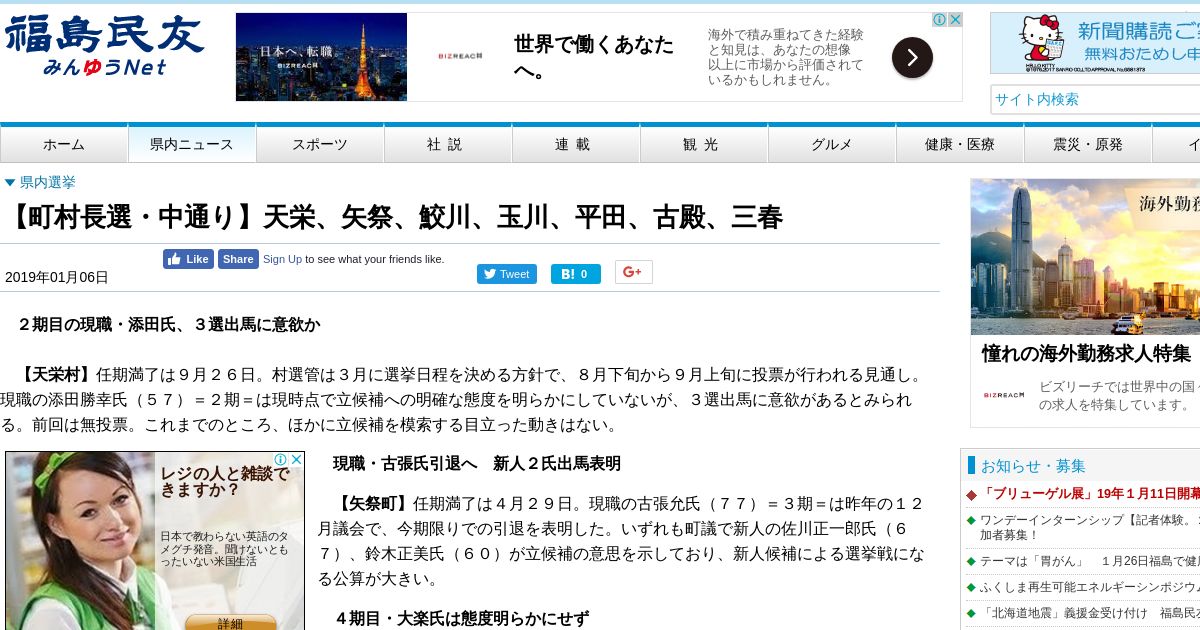Open the Facebook Sign Up link
The height and width of the screenshot is (630, 1200).
282,259
